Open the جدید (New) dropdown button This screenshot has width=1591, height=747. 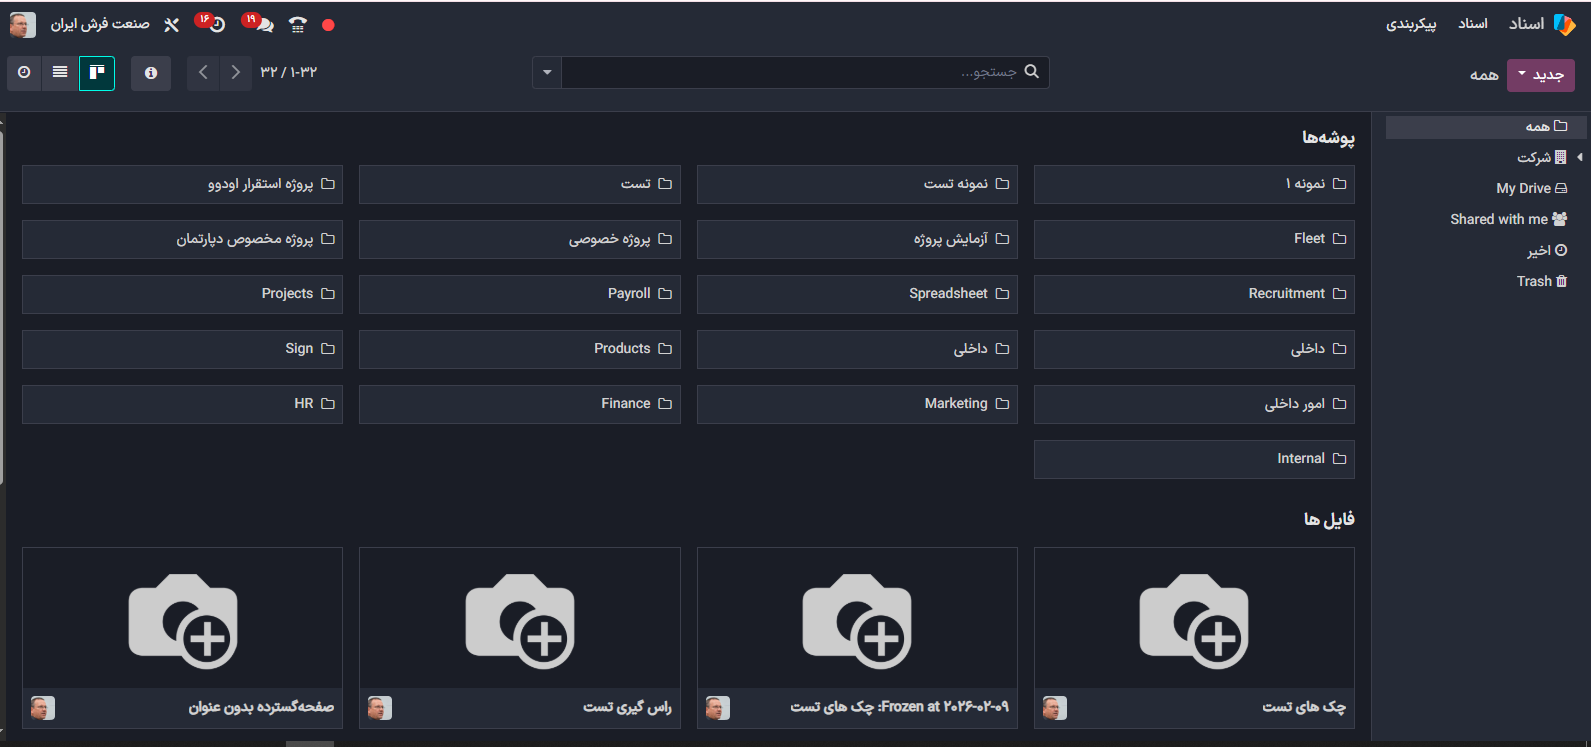click(1540, 75)
